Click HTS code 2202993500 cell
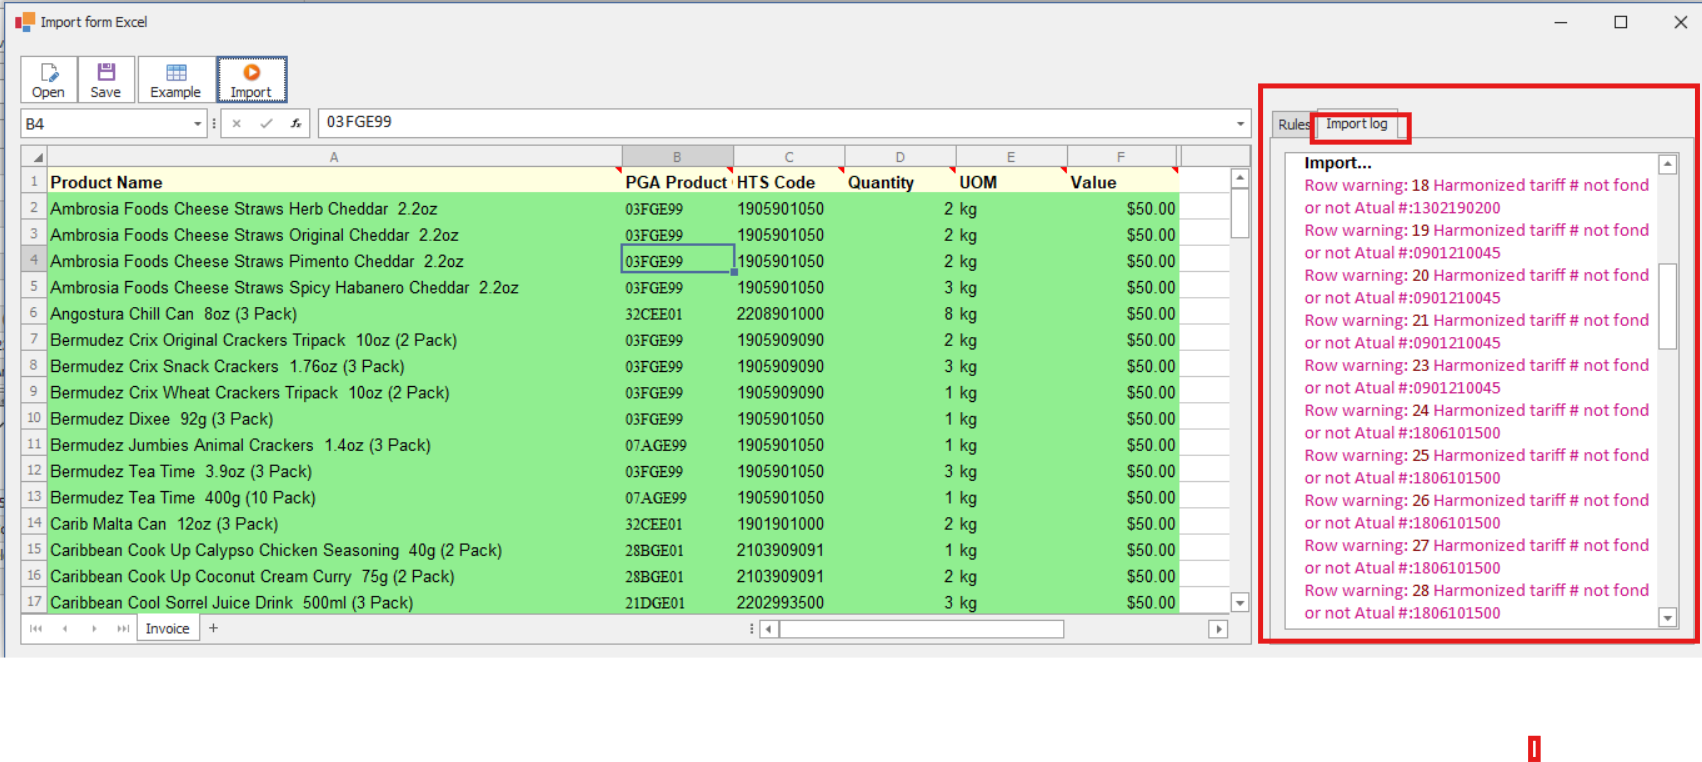Image resolution: width=1702 pixels, height=762 pixels. (789, 602)
